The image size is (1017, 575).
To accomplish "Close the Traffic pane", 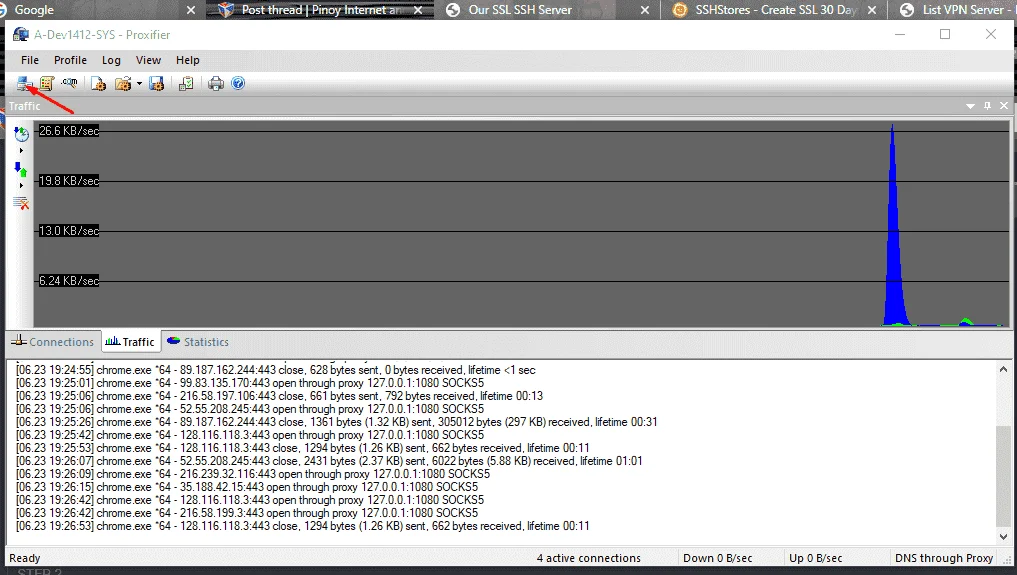I will click(1004, 106).
